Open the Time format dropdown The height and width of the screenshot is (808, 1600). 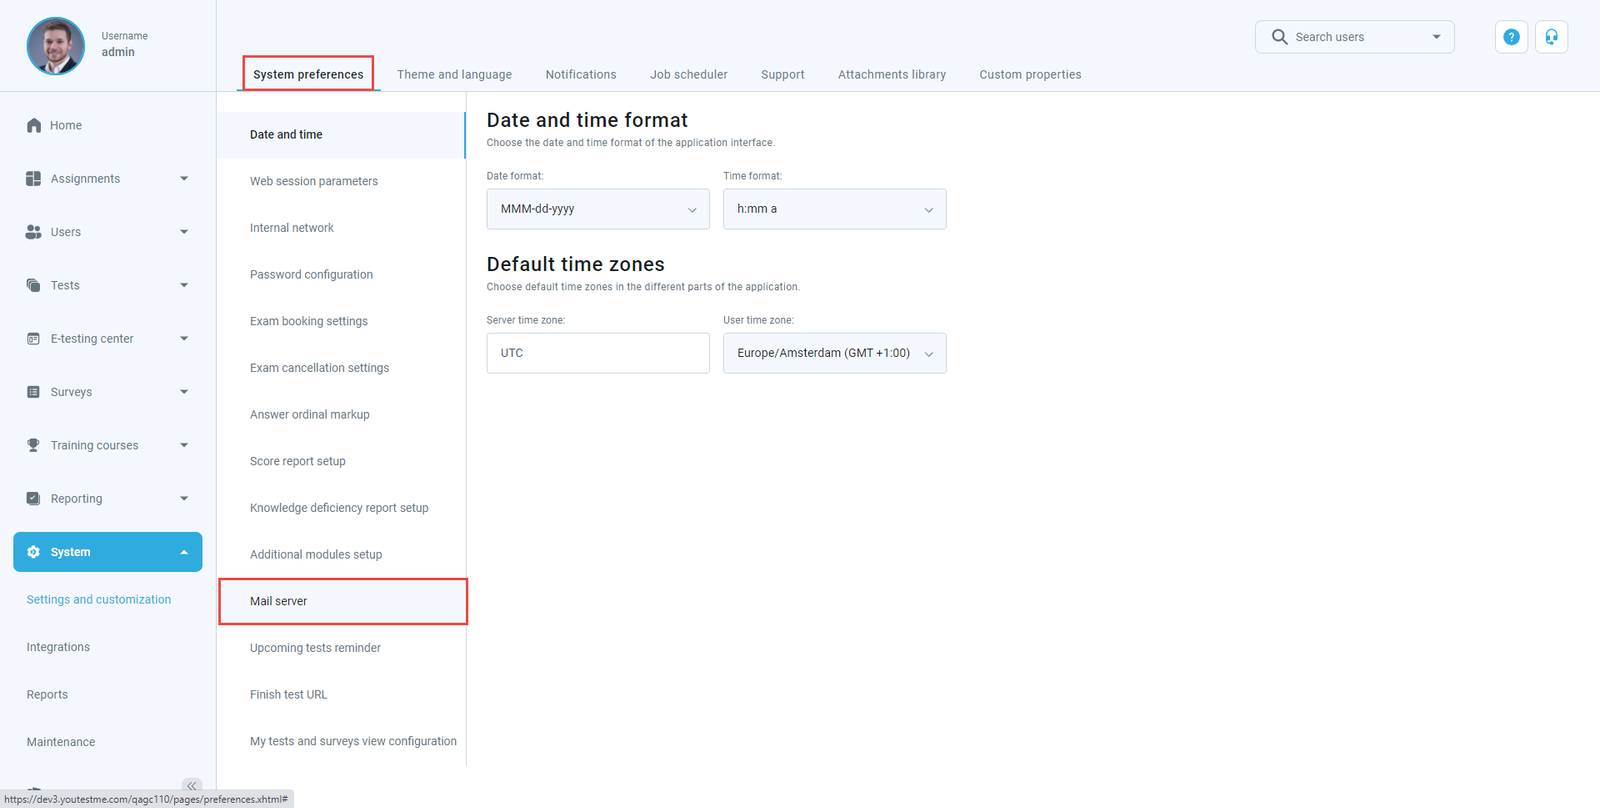834,209
